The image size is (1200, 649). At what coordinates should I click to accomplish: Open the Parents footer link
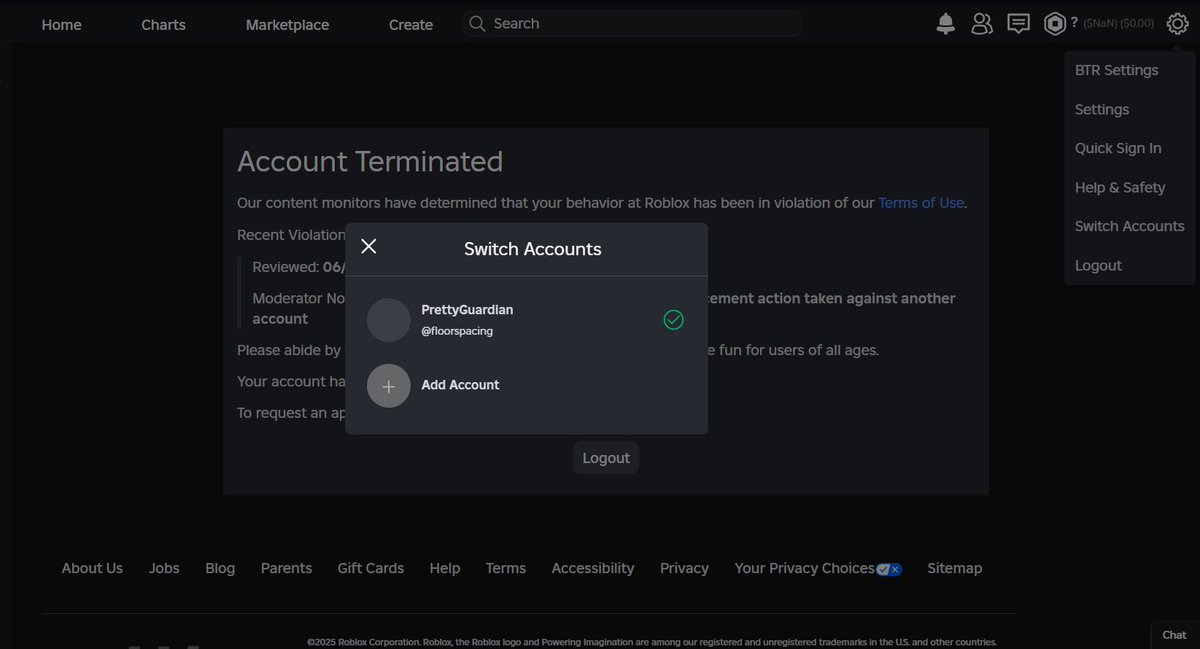pyautogui.click(x=286, y=568)
